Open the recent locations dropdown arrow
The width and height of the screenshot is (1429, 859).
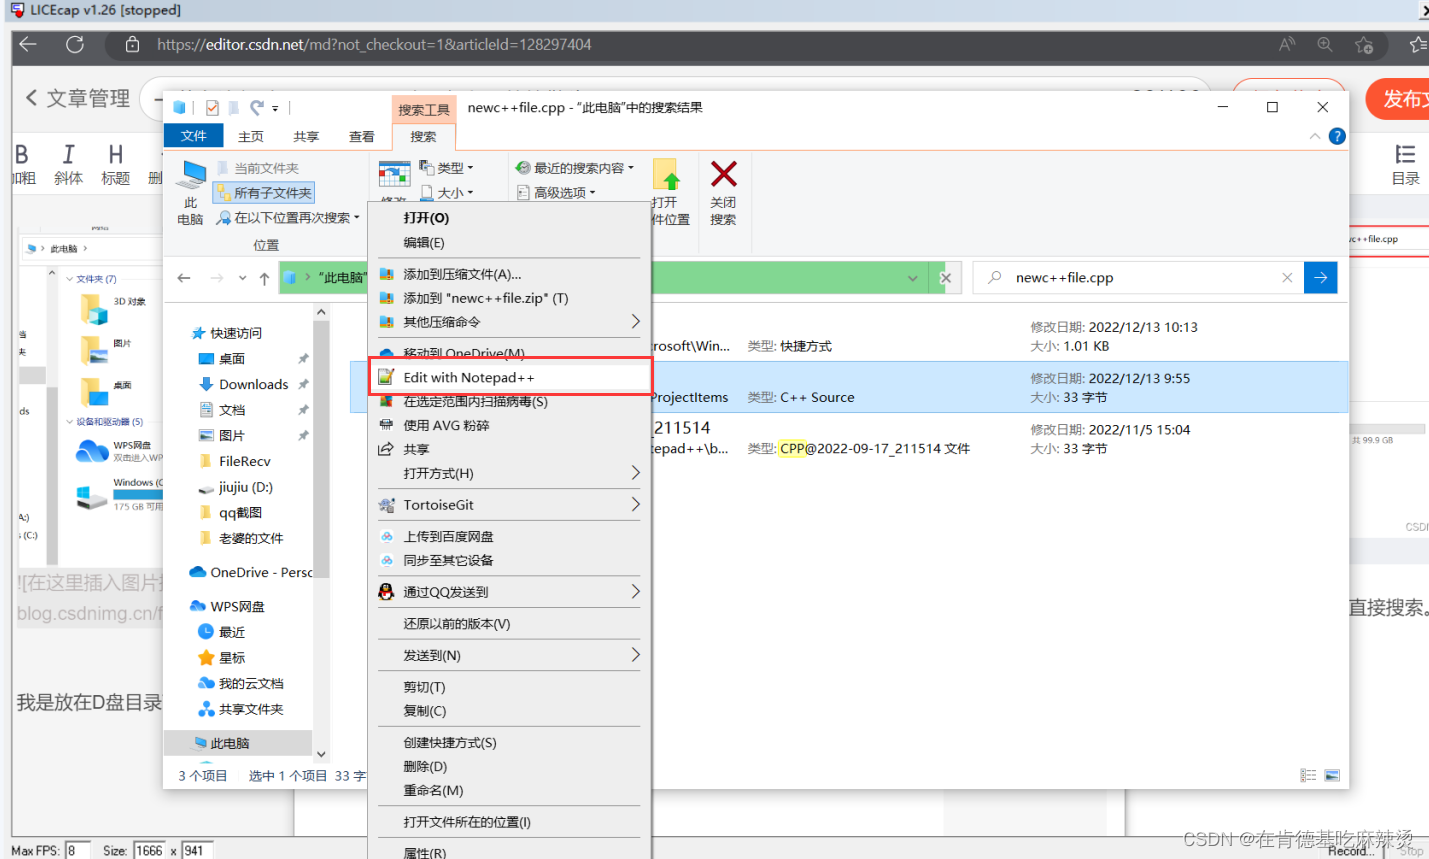[x=242, y=278]
